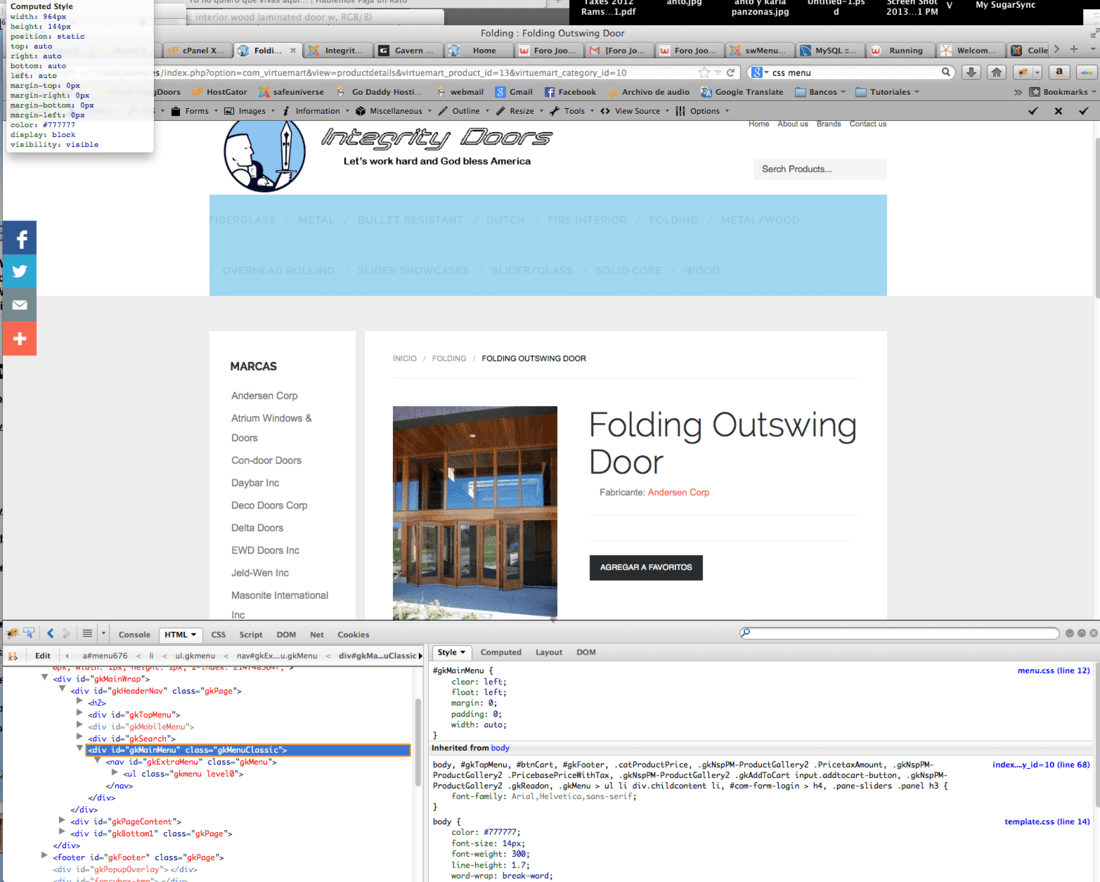Share page on Facebook sidebar icon
The image size is (1100, 882).
click(20, 239)
